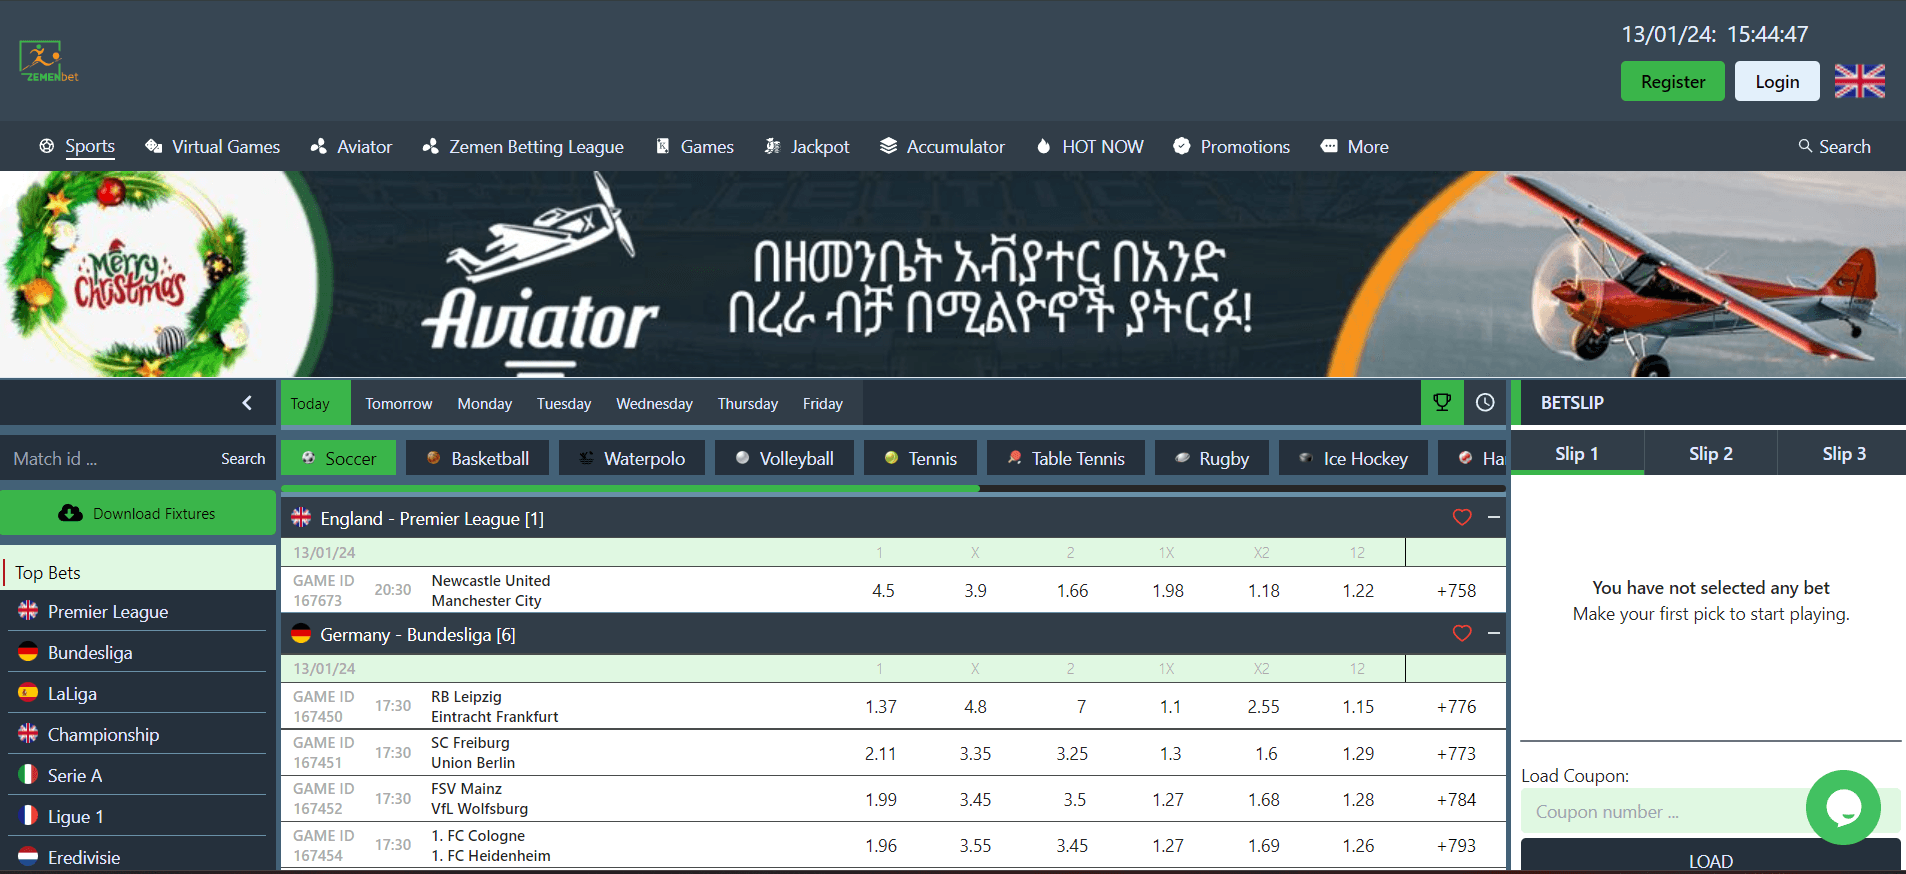Image resolution: width=1906 pixels, height=874 pixels.
Task: Click the Ligue 1 France flag in sidebar
Action: point(28,816)
